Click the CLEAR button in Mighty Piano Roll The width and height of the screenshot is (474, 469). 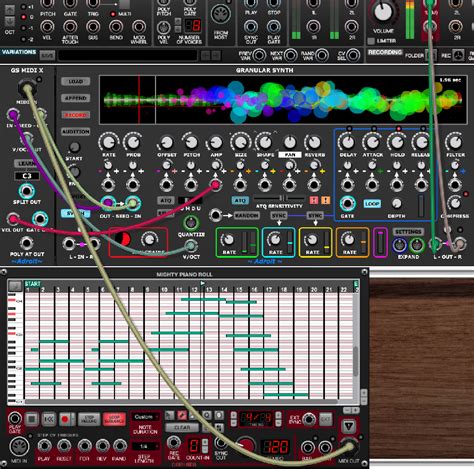coord(182,428)
